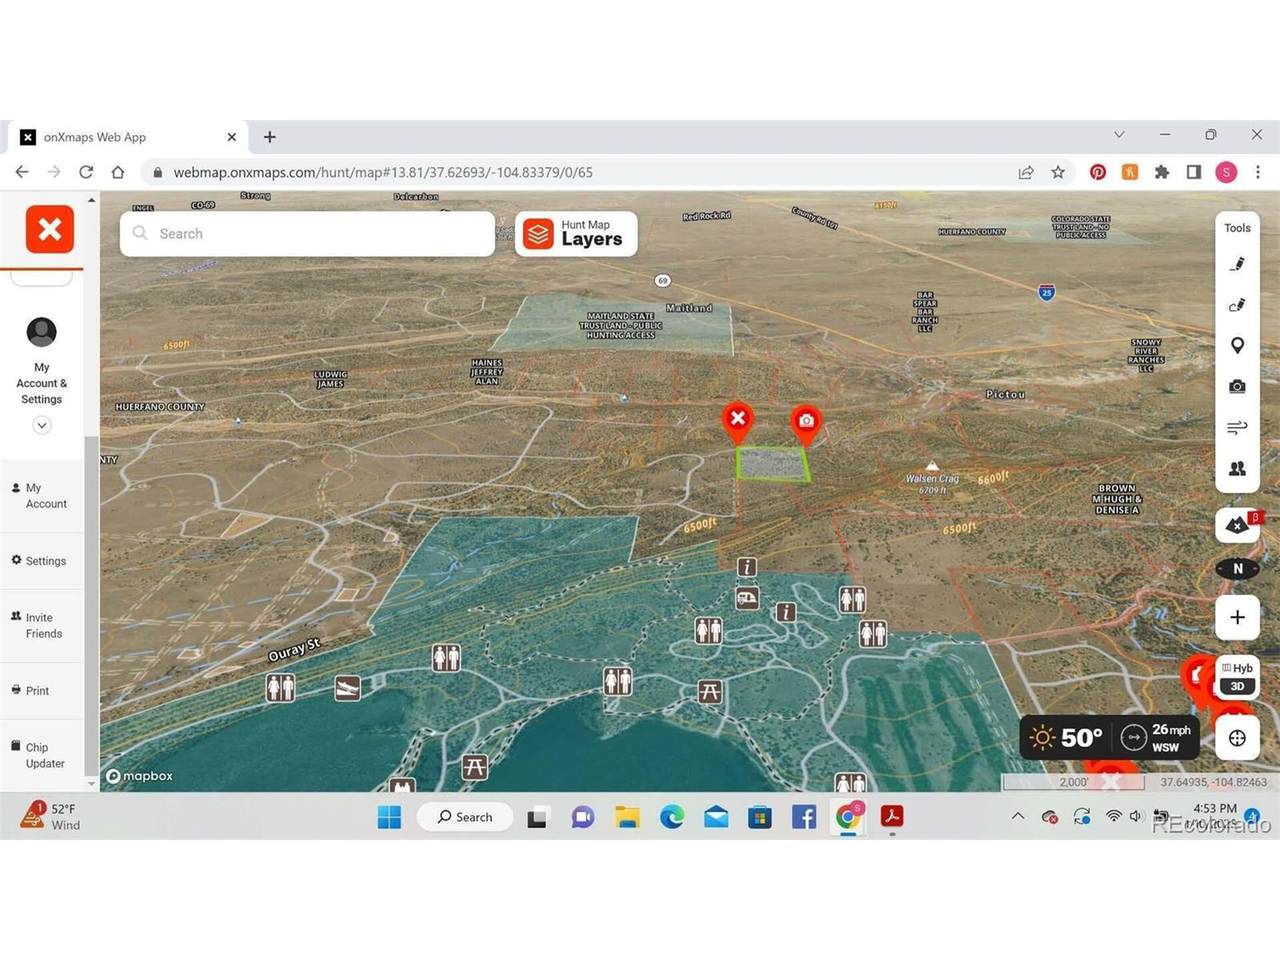1280x960 pixels.
Task: Toggle the Hyb basemap option
Action: [1238, 668]
